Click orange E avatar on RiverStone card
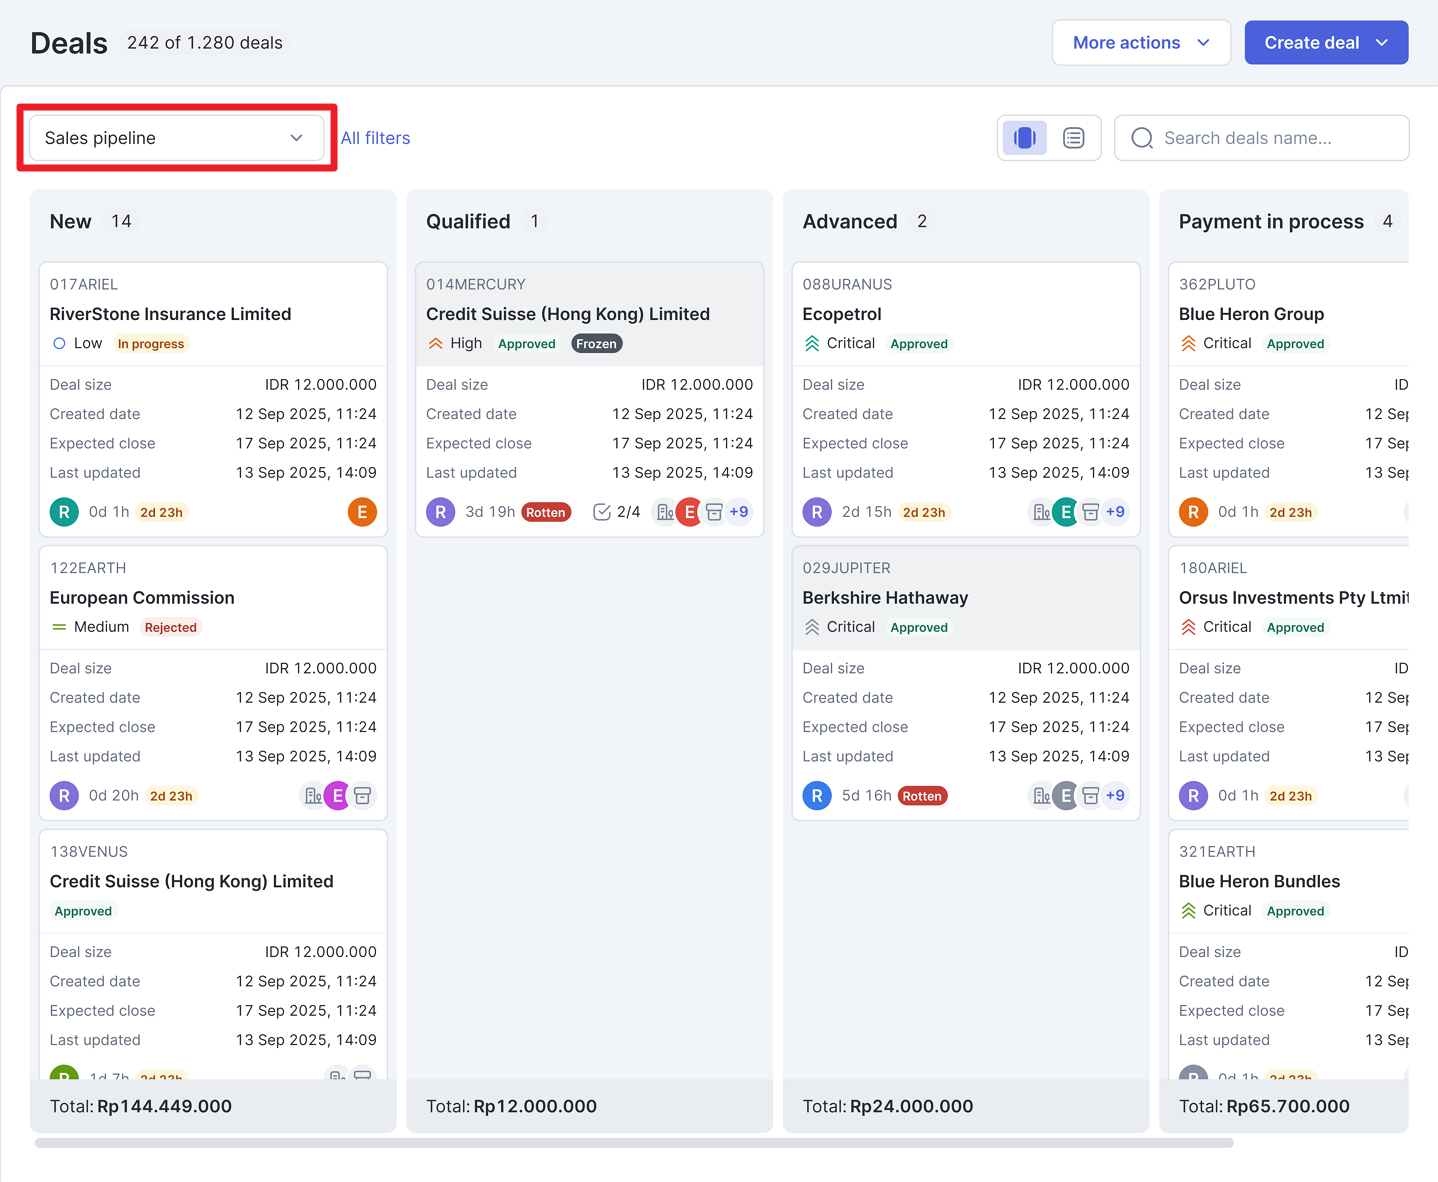Screen dimensions: 1438x1182 (x=362, y=512)
